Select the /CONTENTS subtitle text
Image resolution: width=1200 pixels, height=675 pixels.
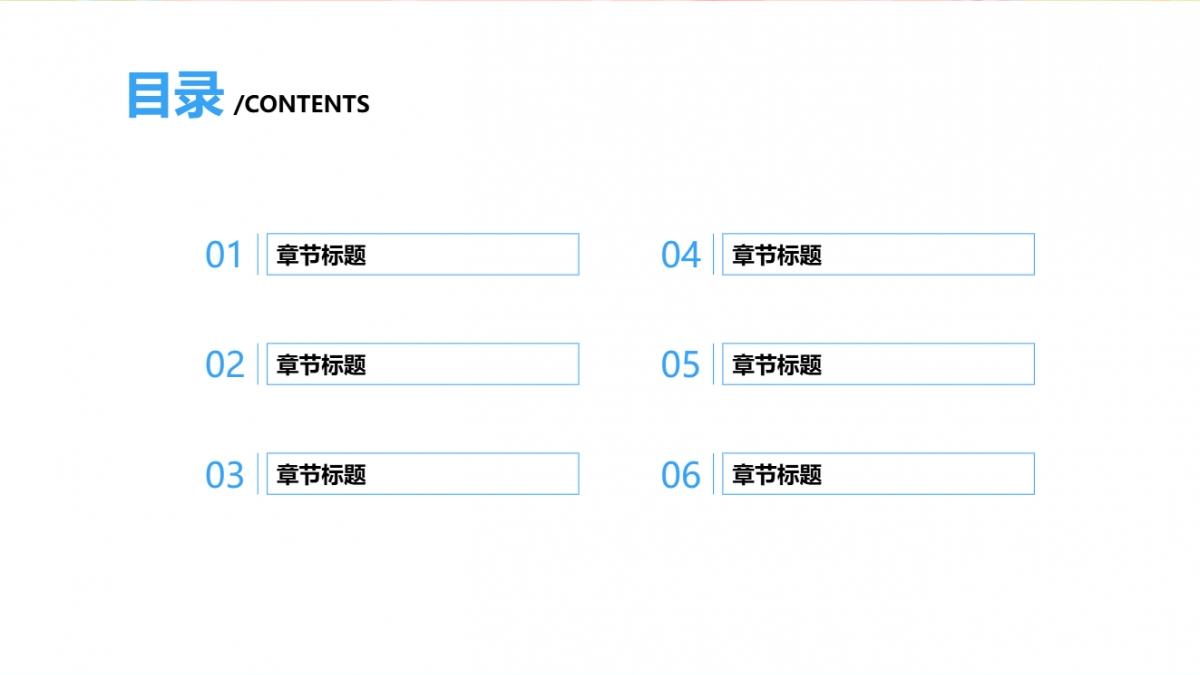pos(301,104)
